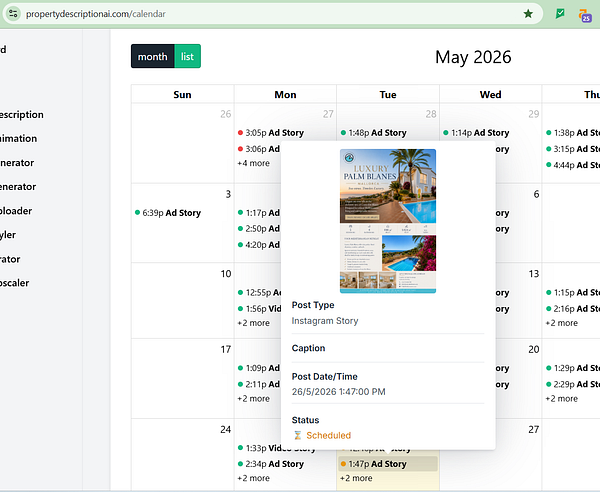Click the Mon column header
The image size is (600, 492).
pyautogui.click(x=285, y=94)
